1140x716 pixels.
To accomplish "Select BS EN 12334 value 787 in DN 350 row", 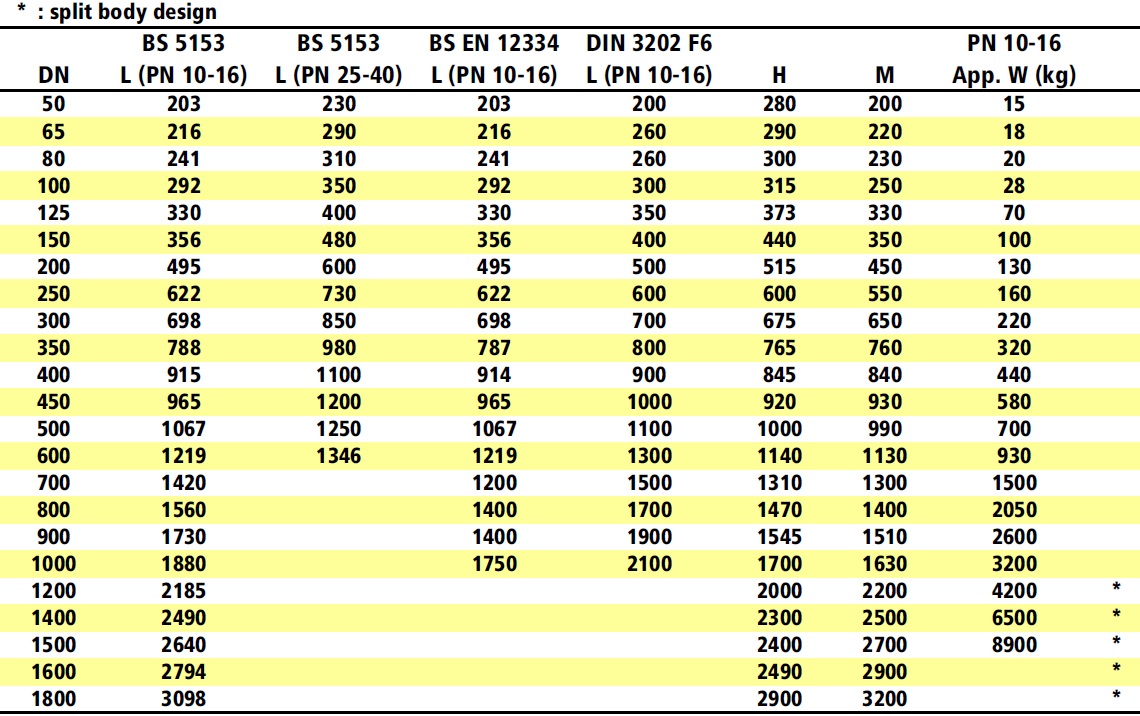I will 494,347.
